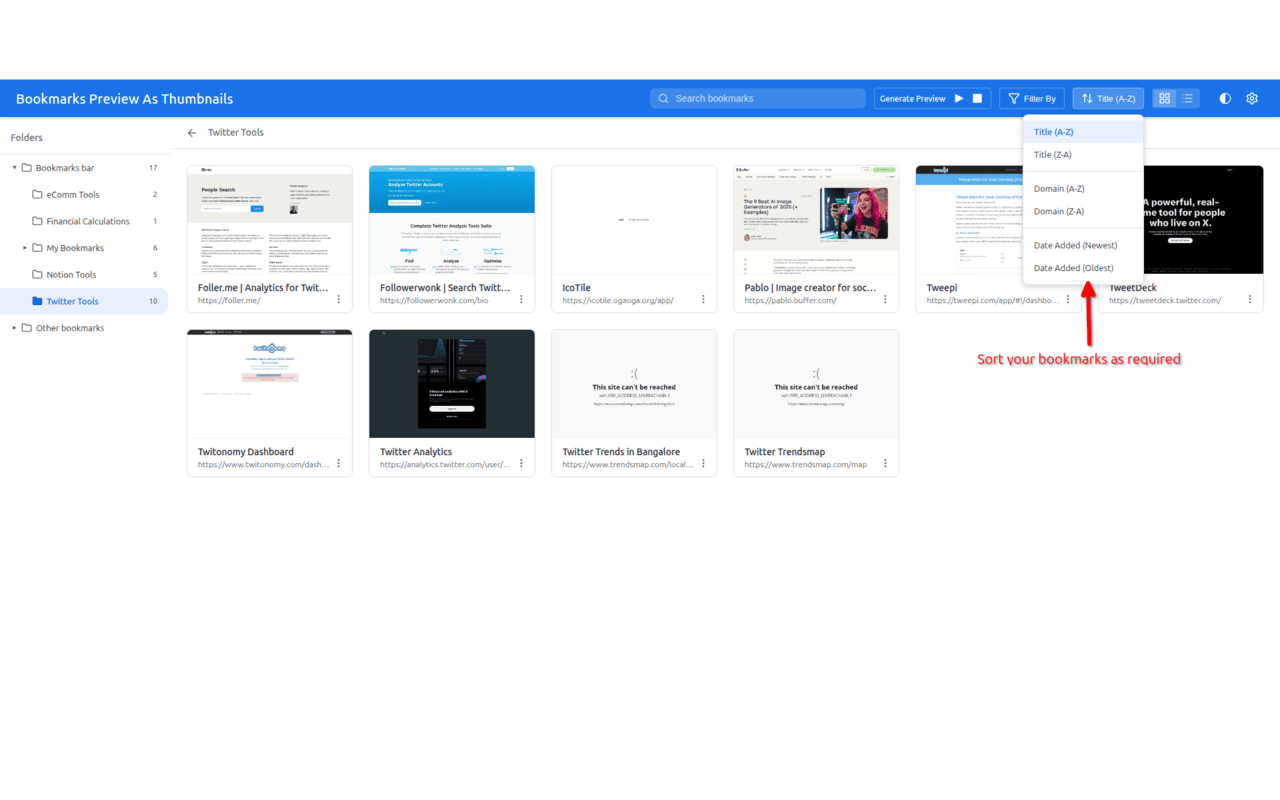Open more options for Followerwonk bookmark

point(521,299)
